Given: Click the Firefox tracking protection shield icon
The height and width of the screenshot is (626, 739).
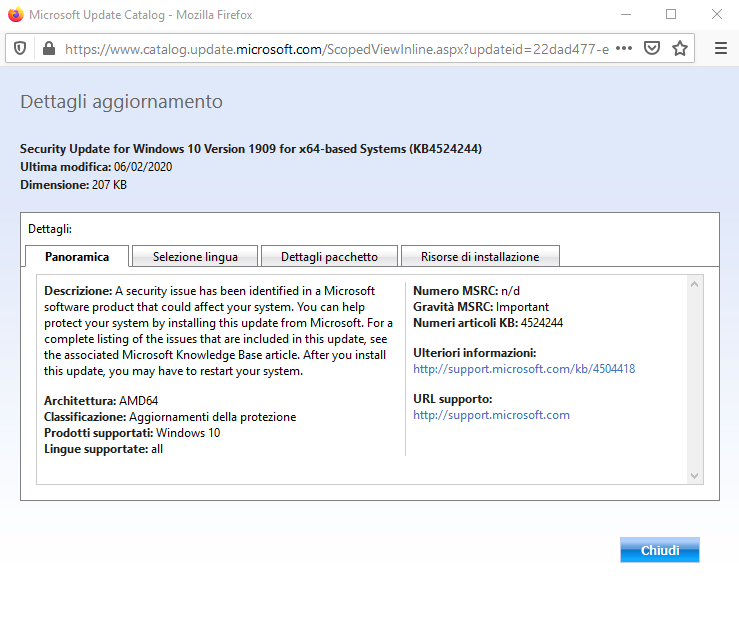Looking at the screenshot, I should tap(20, 48).
